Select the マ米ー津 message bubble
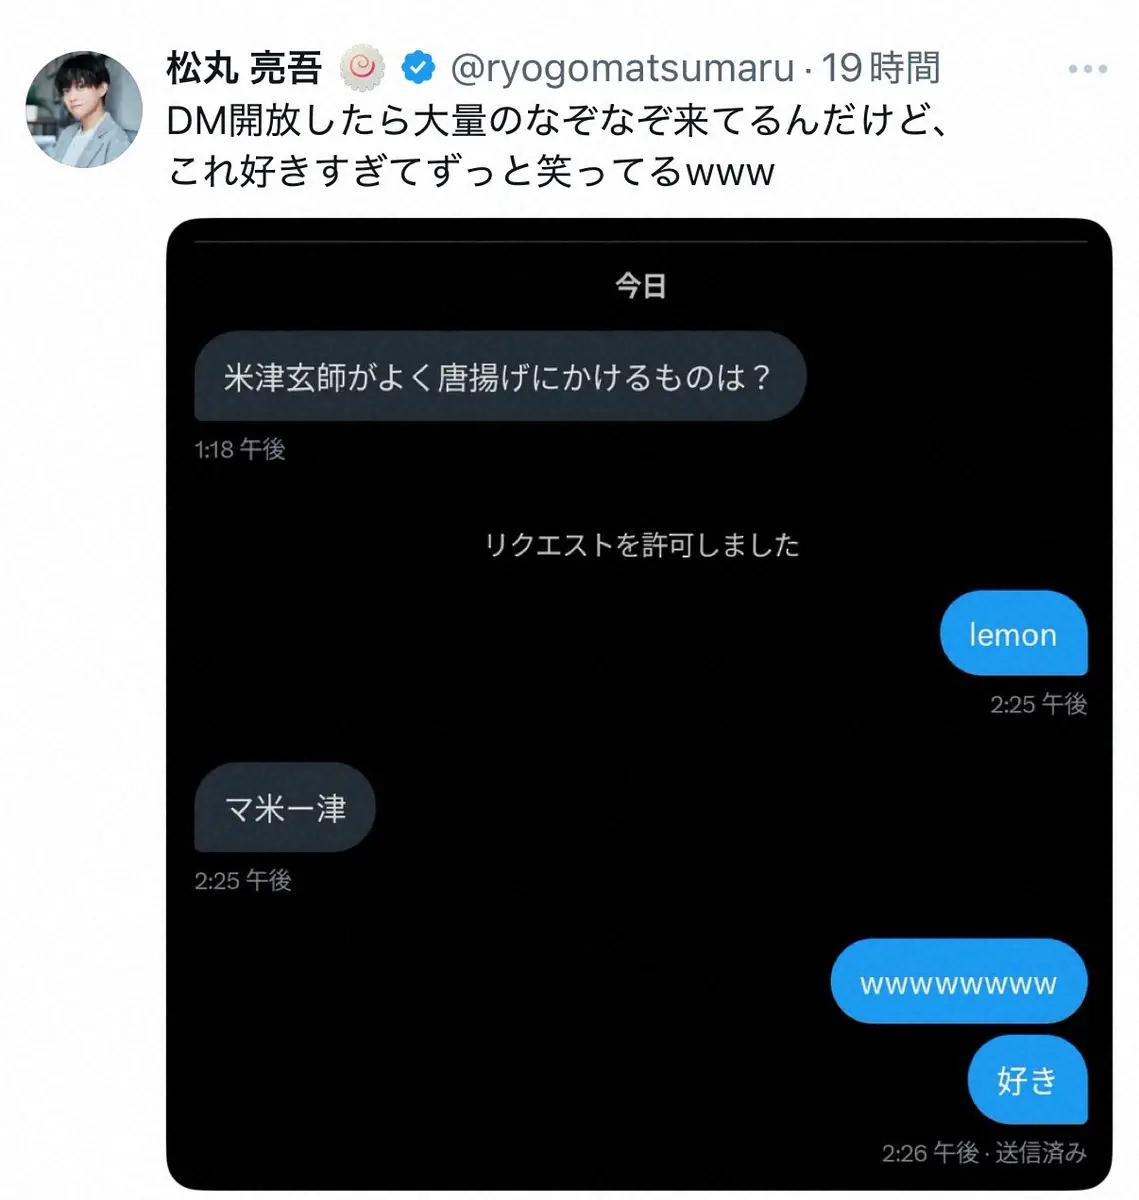This screenshot has height=1200, width=1139. point(285,808)
